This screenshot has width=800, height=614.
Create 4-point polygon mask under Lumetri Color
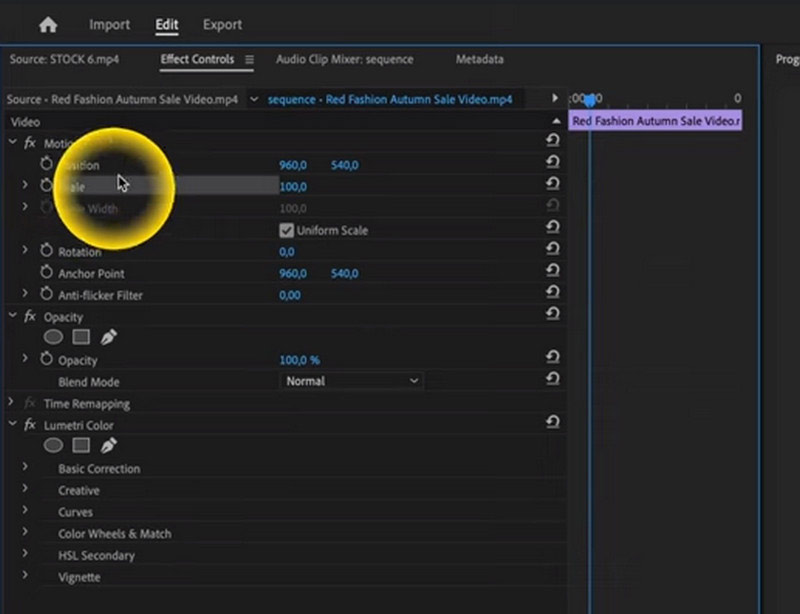pyautogui.click(x=81, y=446)
